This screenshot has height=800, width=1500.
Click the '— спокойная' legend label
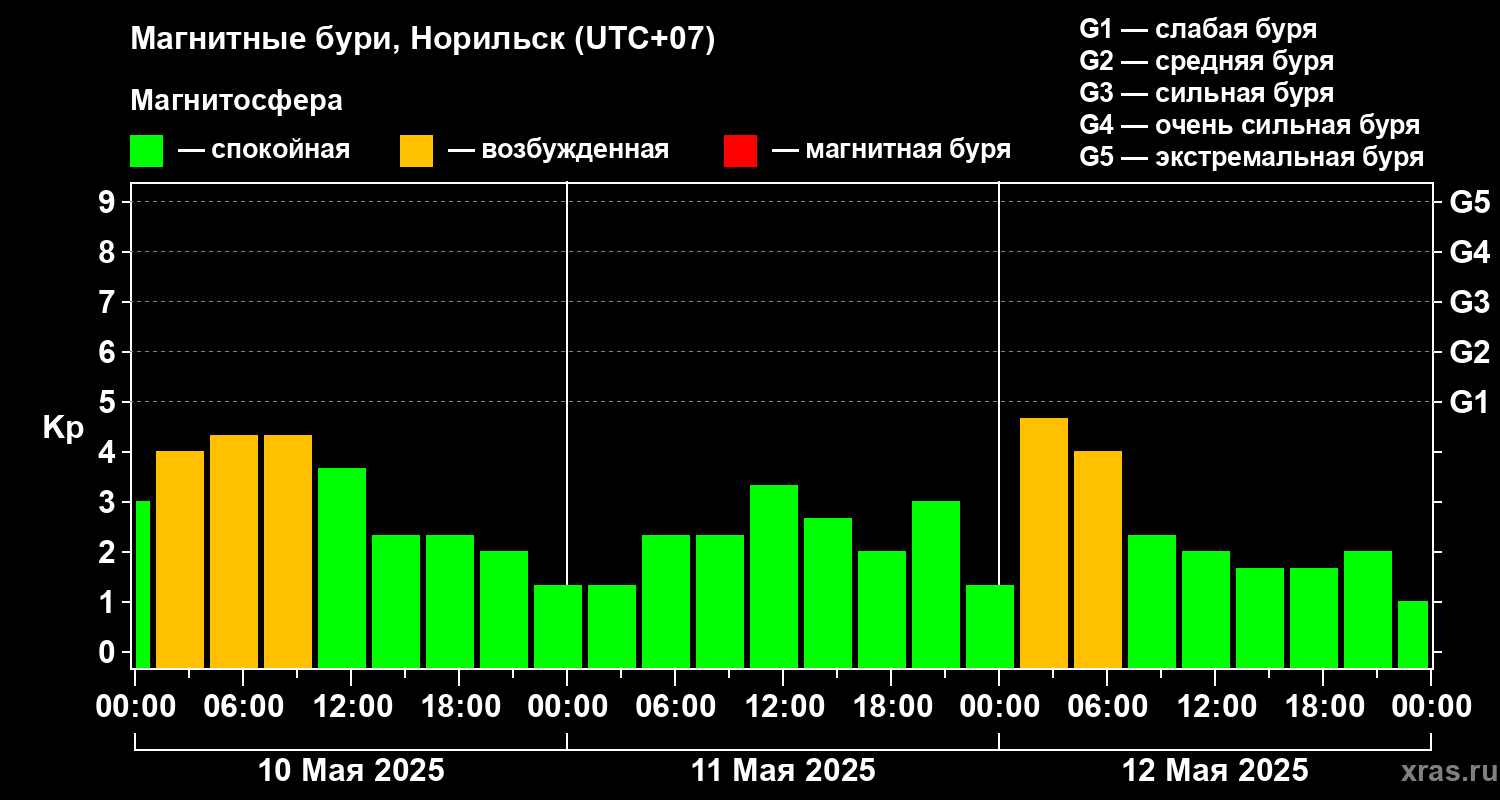264,150
